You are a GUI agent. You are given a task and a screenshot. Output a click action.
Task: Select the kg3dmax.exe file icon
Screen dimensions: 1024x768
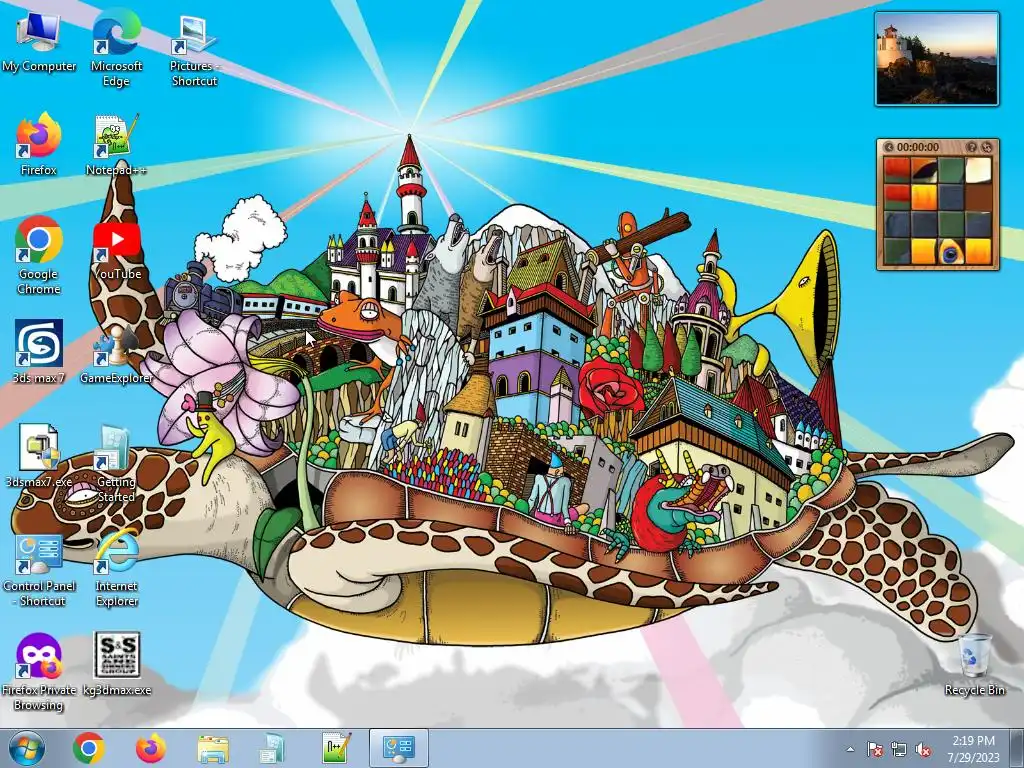116,664
